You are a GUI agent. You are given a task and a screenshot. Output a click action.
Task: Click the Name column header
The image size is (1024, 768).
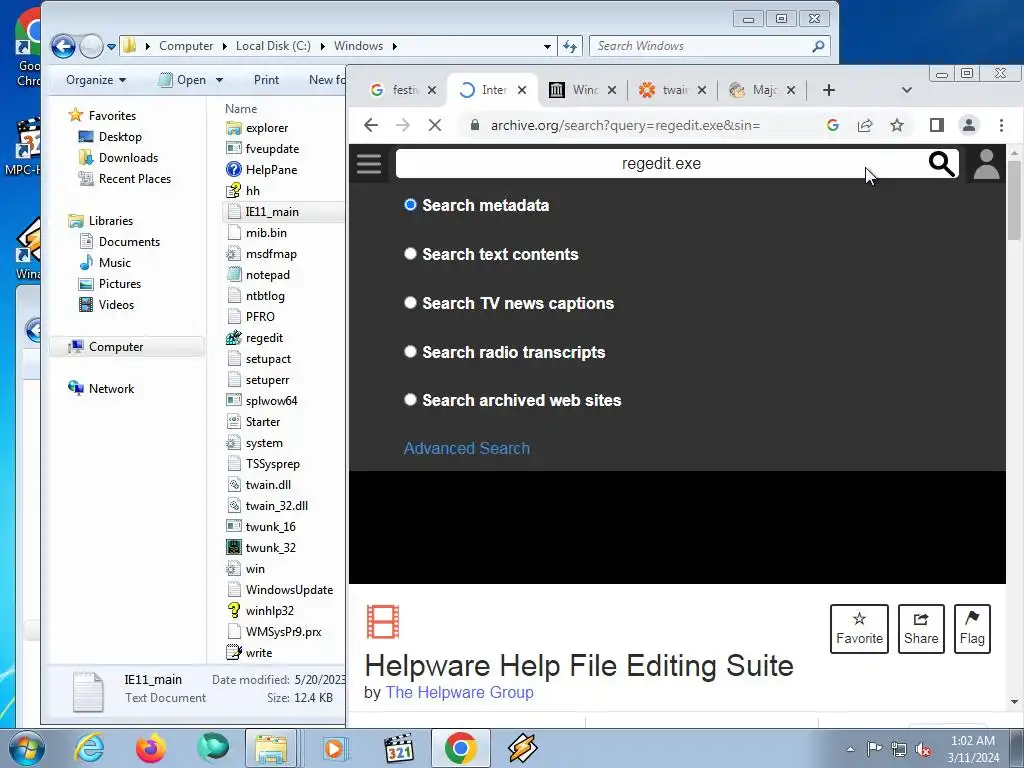(241, 109)
